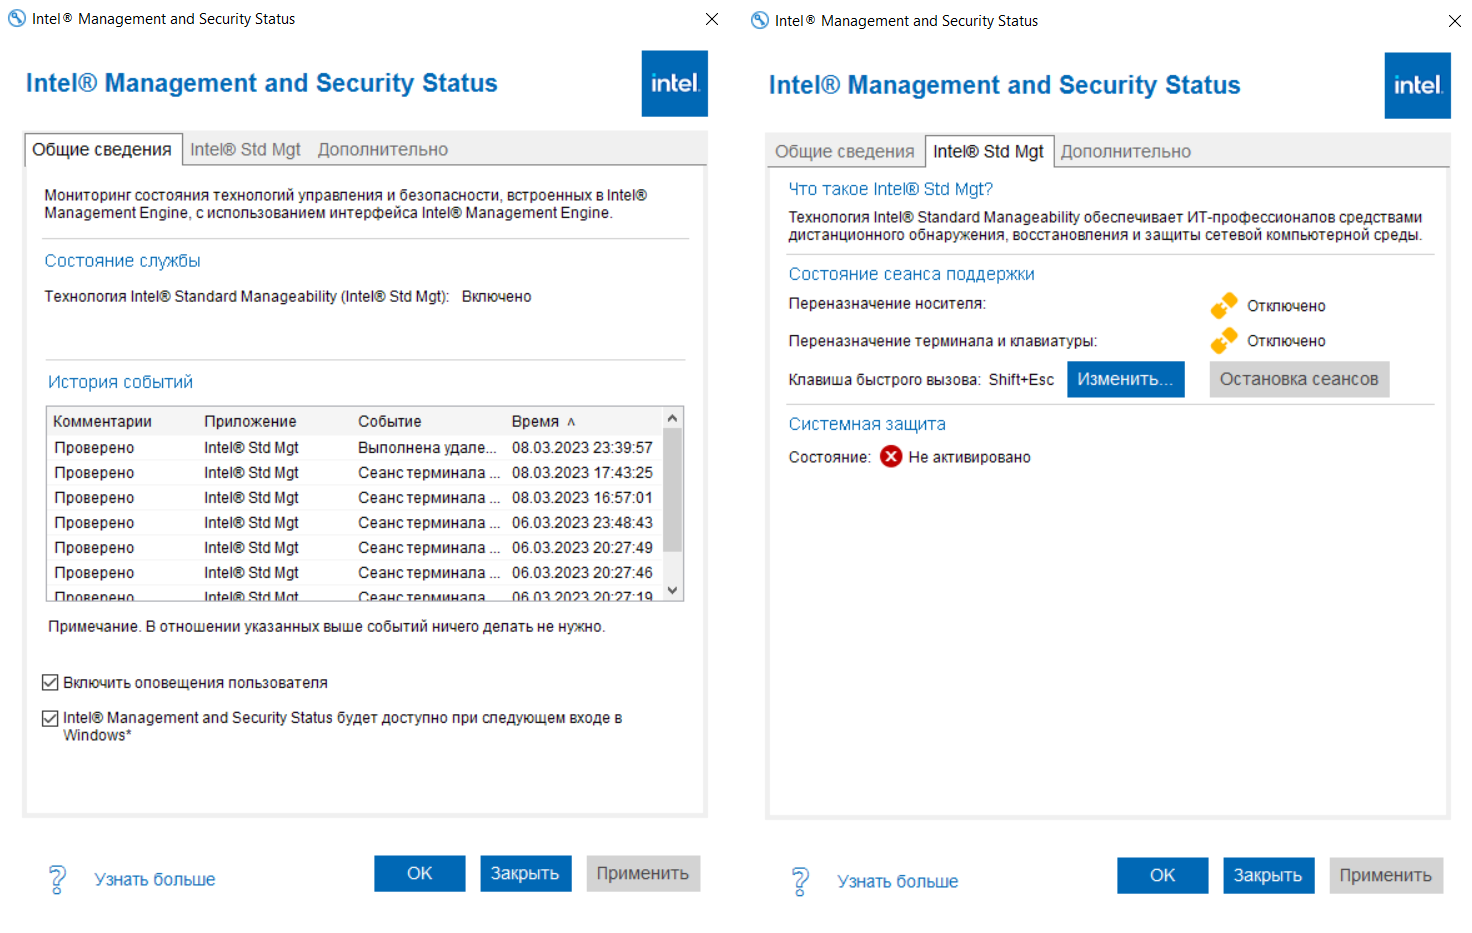Image resolution: width=1472 pixels, height=933 pixels.
Task: Click 'Включено' service status text
Action: (496, 296)
